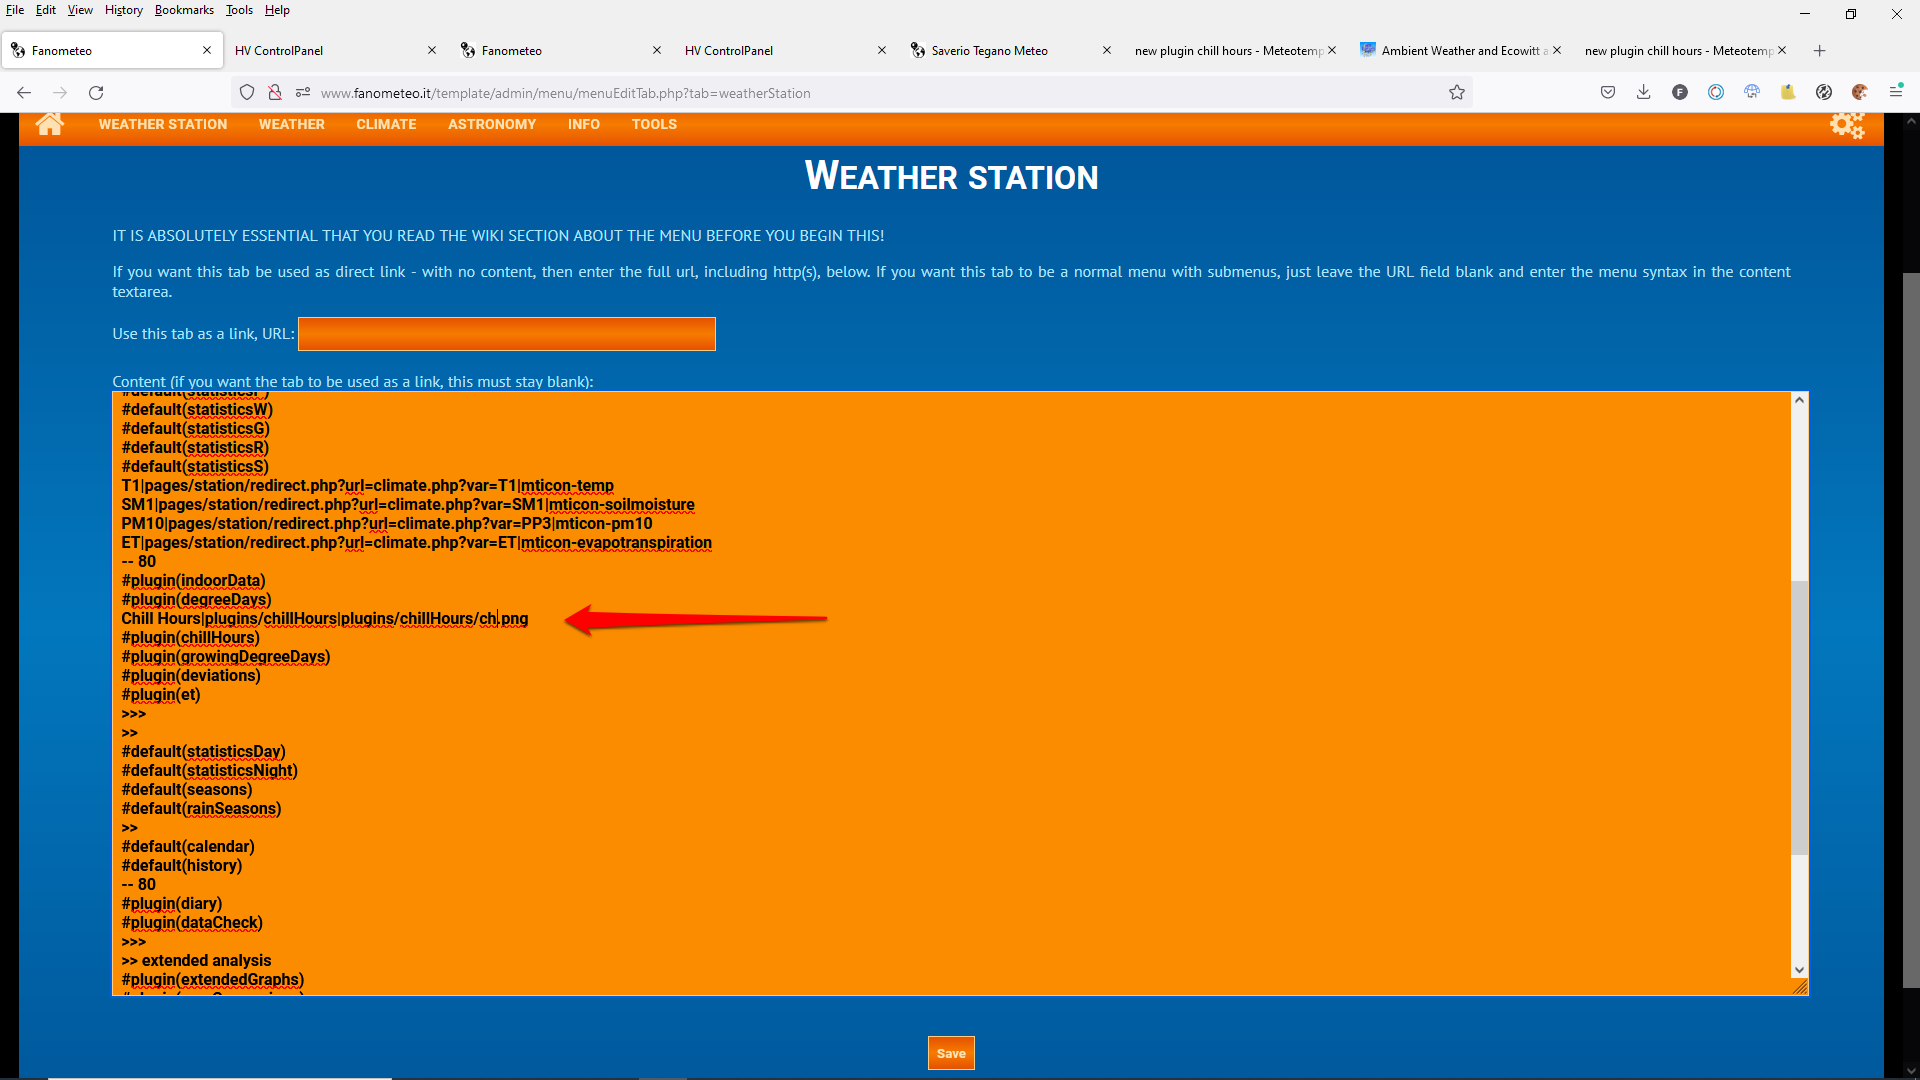Reload the current page
The image size is (1920, 1080).
[96, 93]
